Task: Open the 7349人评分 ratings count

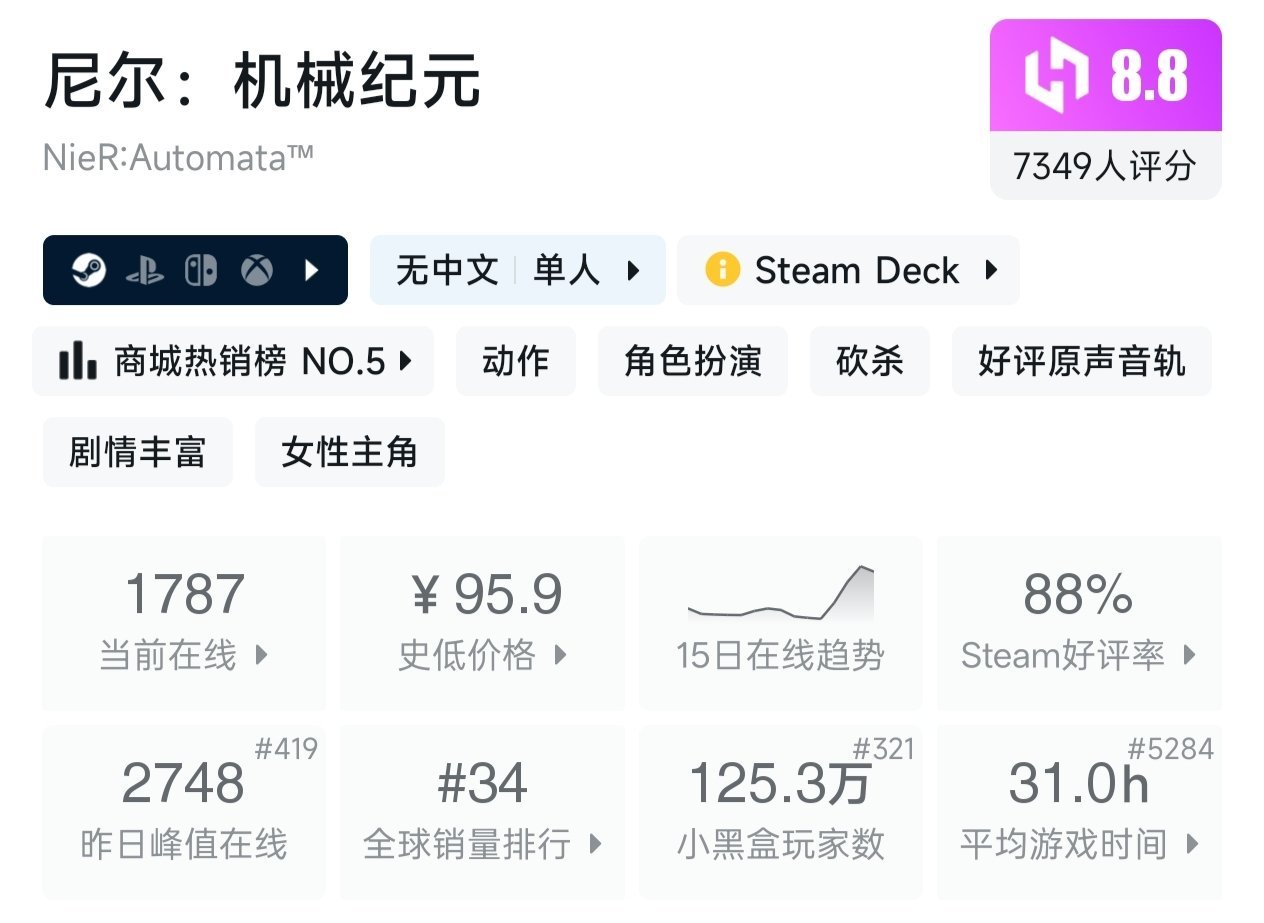Action: [1105, 166]
